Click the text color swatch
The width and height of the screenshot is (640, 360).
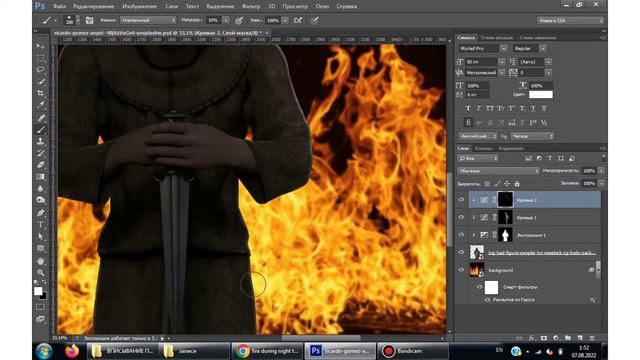pyautogui.click(x=540, y=95)
